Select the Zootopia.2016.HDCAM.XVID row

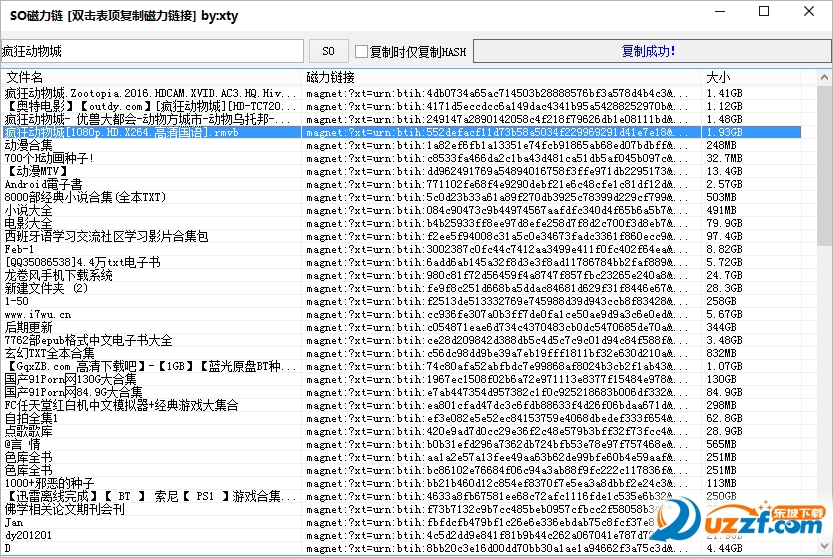[x=401, y=93]
